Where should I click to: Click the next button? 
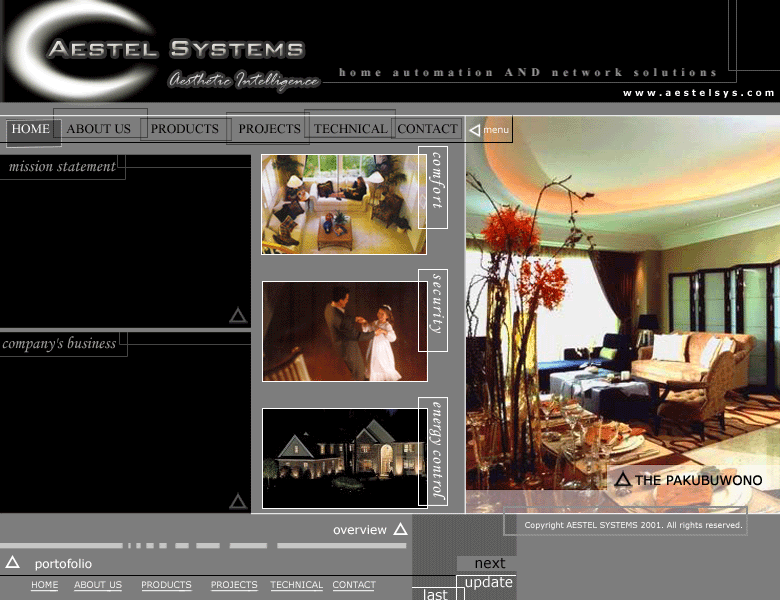tap(489, 563)
